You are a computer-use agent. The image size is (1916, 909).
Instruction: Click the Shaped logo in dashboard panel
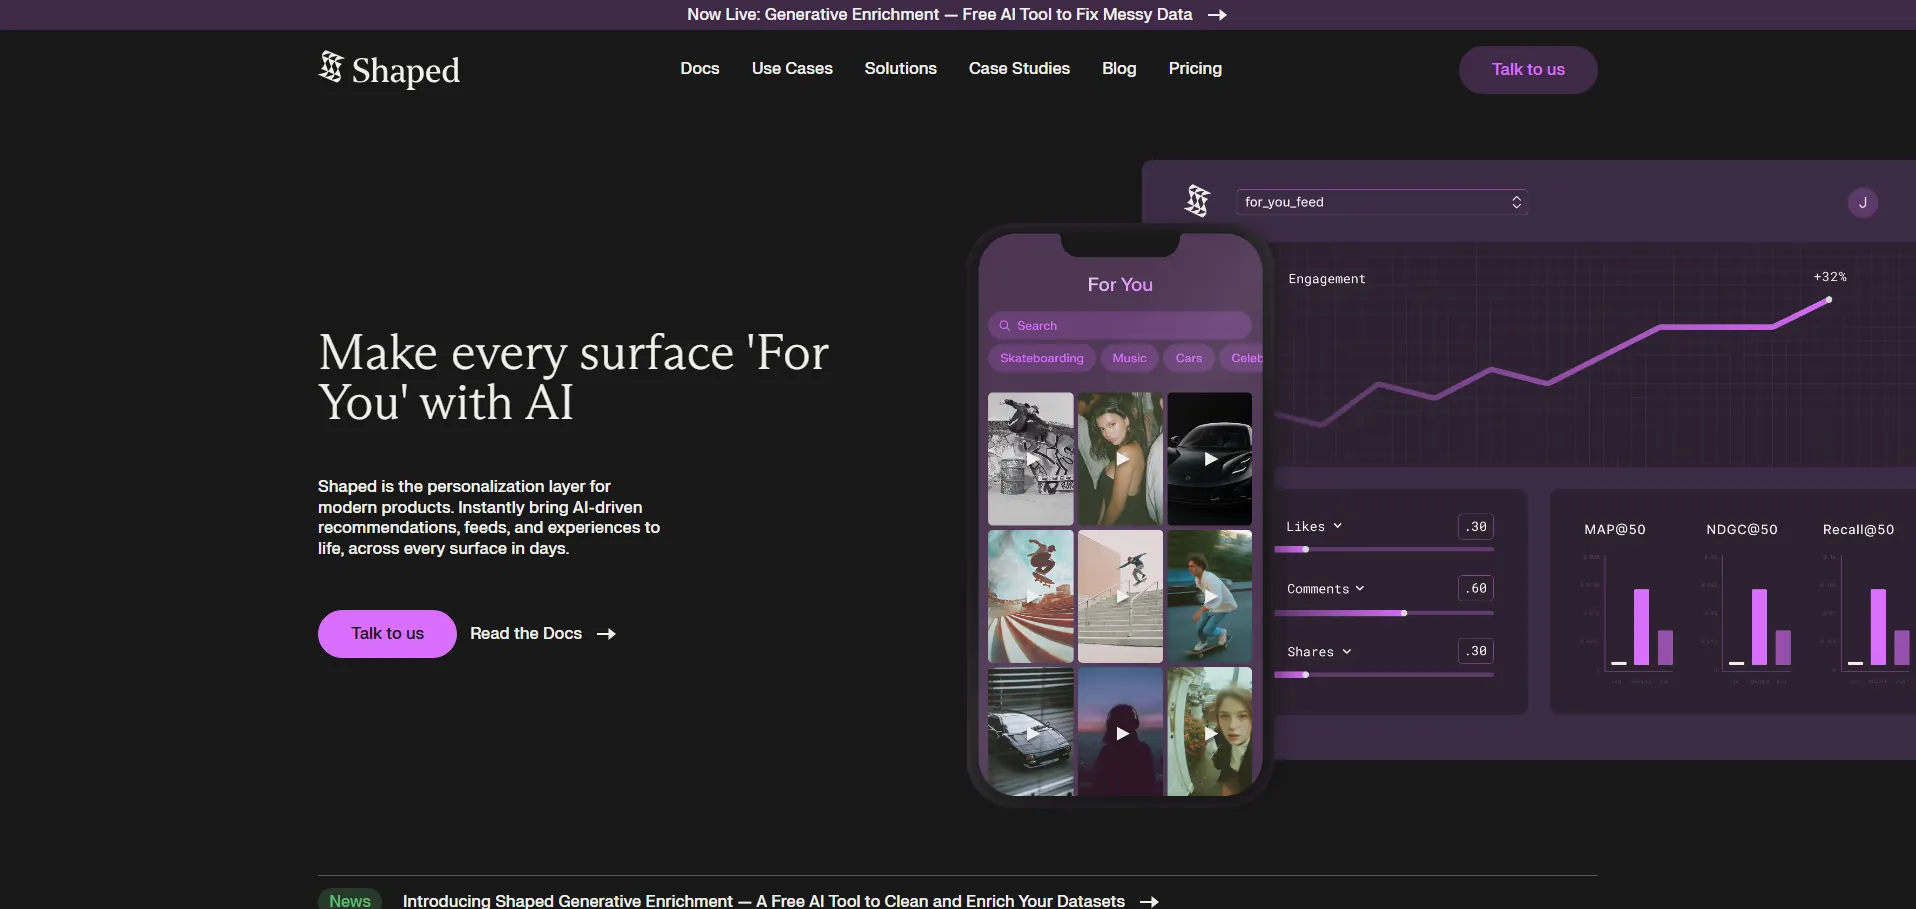tap(1197, 201)
